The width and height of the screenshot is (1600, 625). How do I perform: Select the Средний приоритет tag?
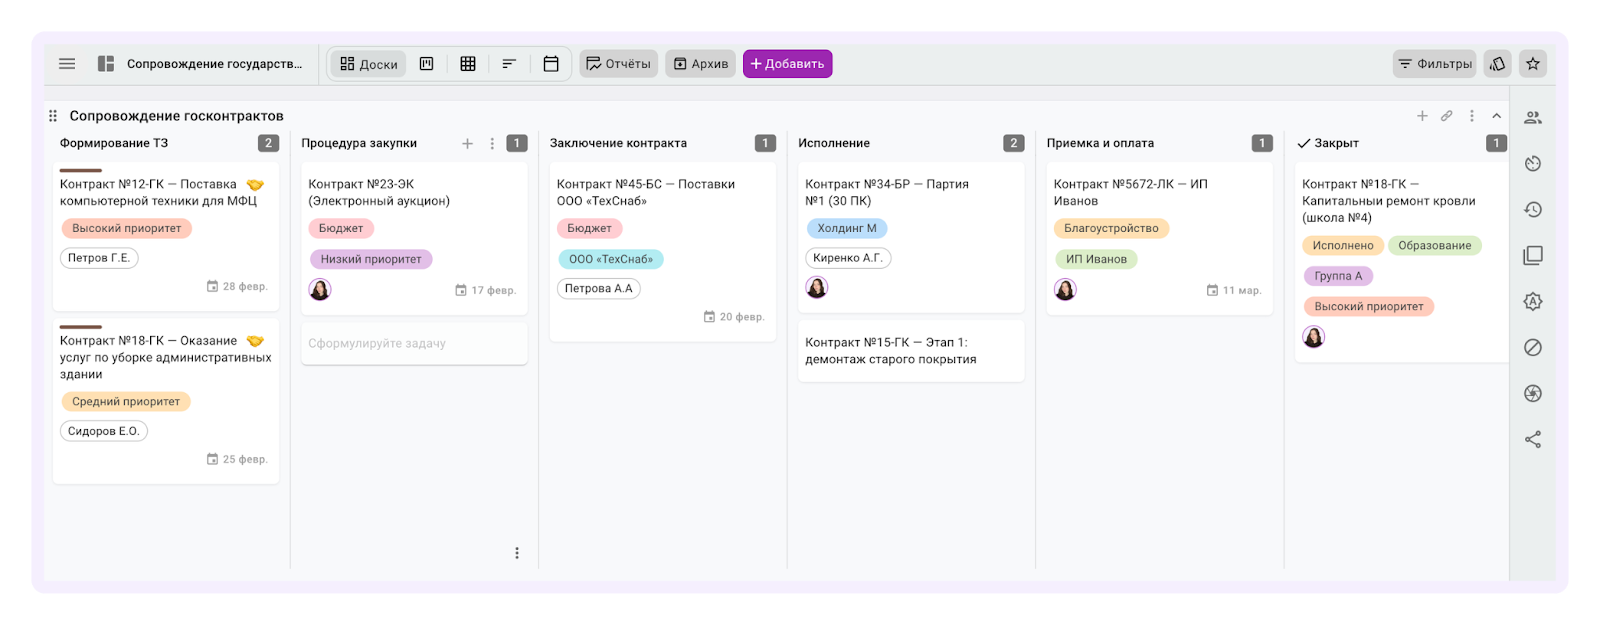click(x=126, y=402)
